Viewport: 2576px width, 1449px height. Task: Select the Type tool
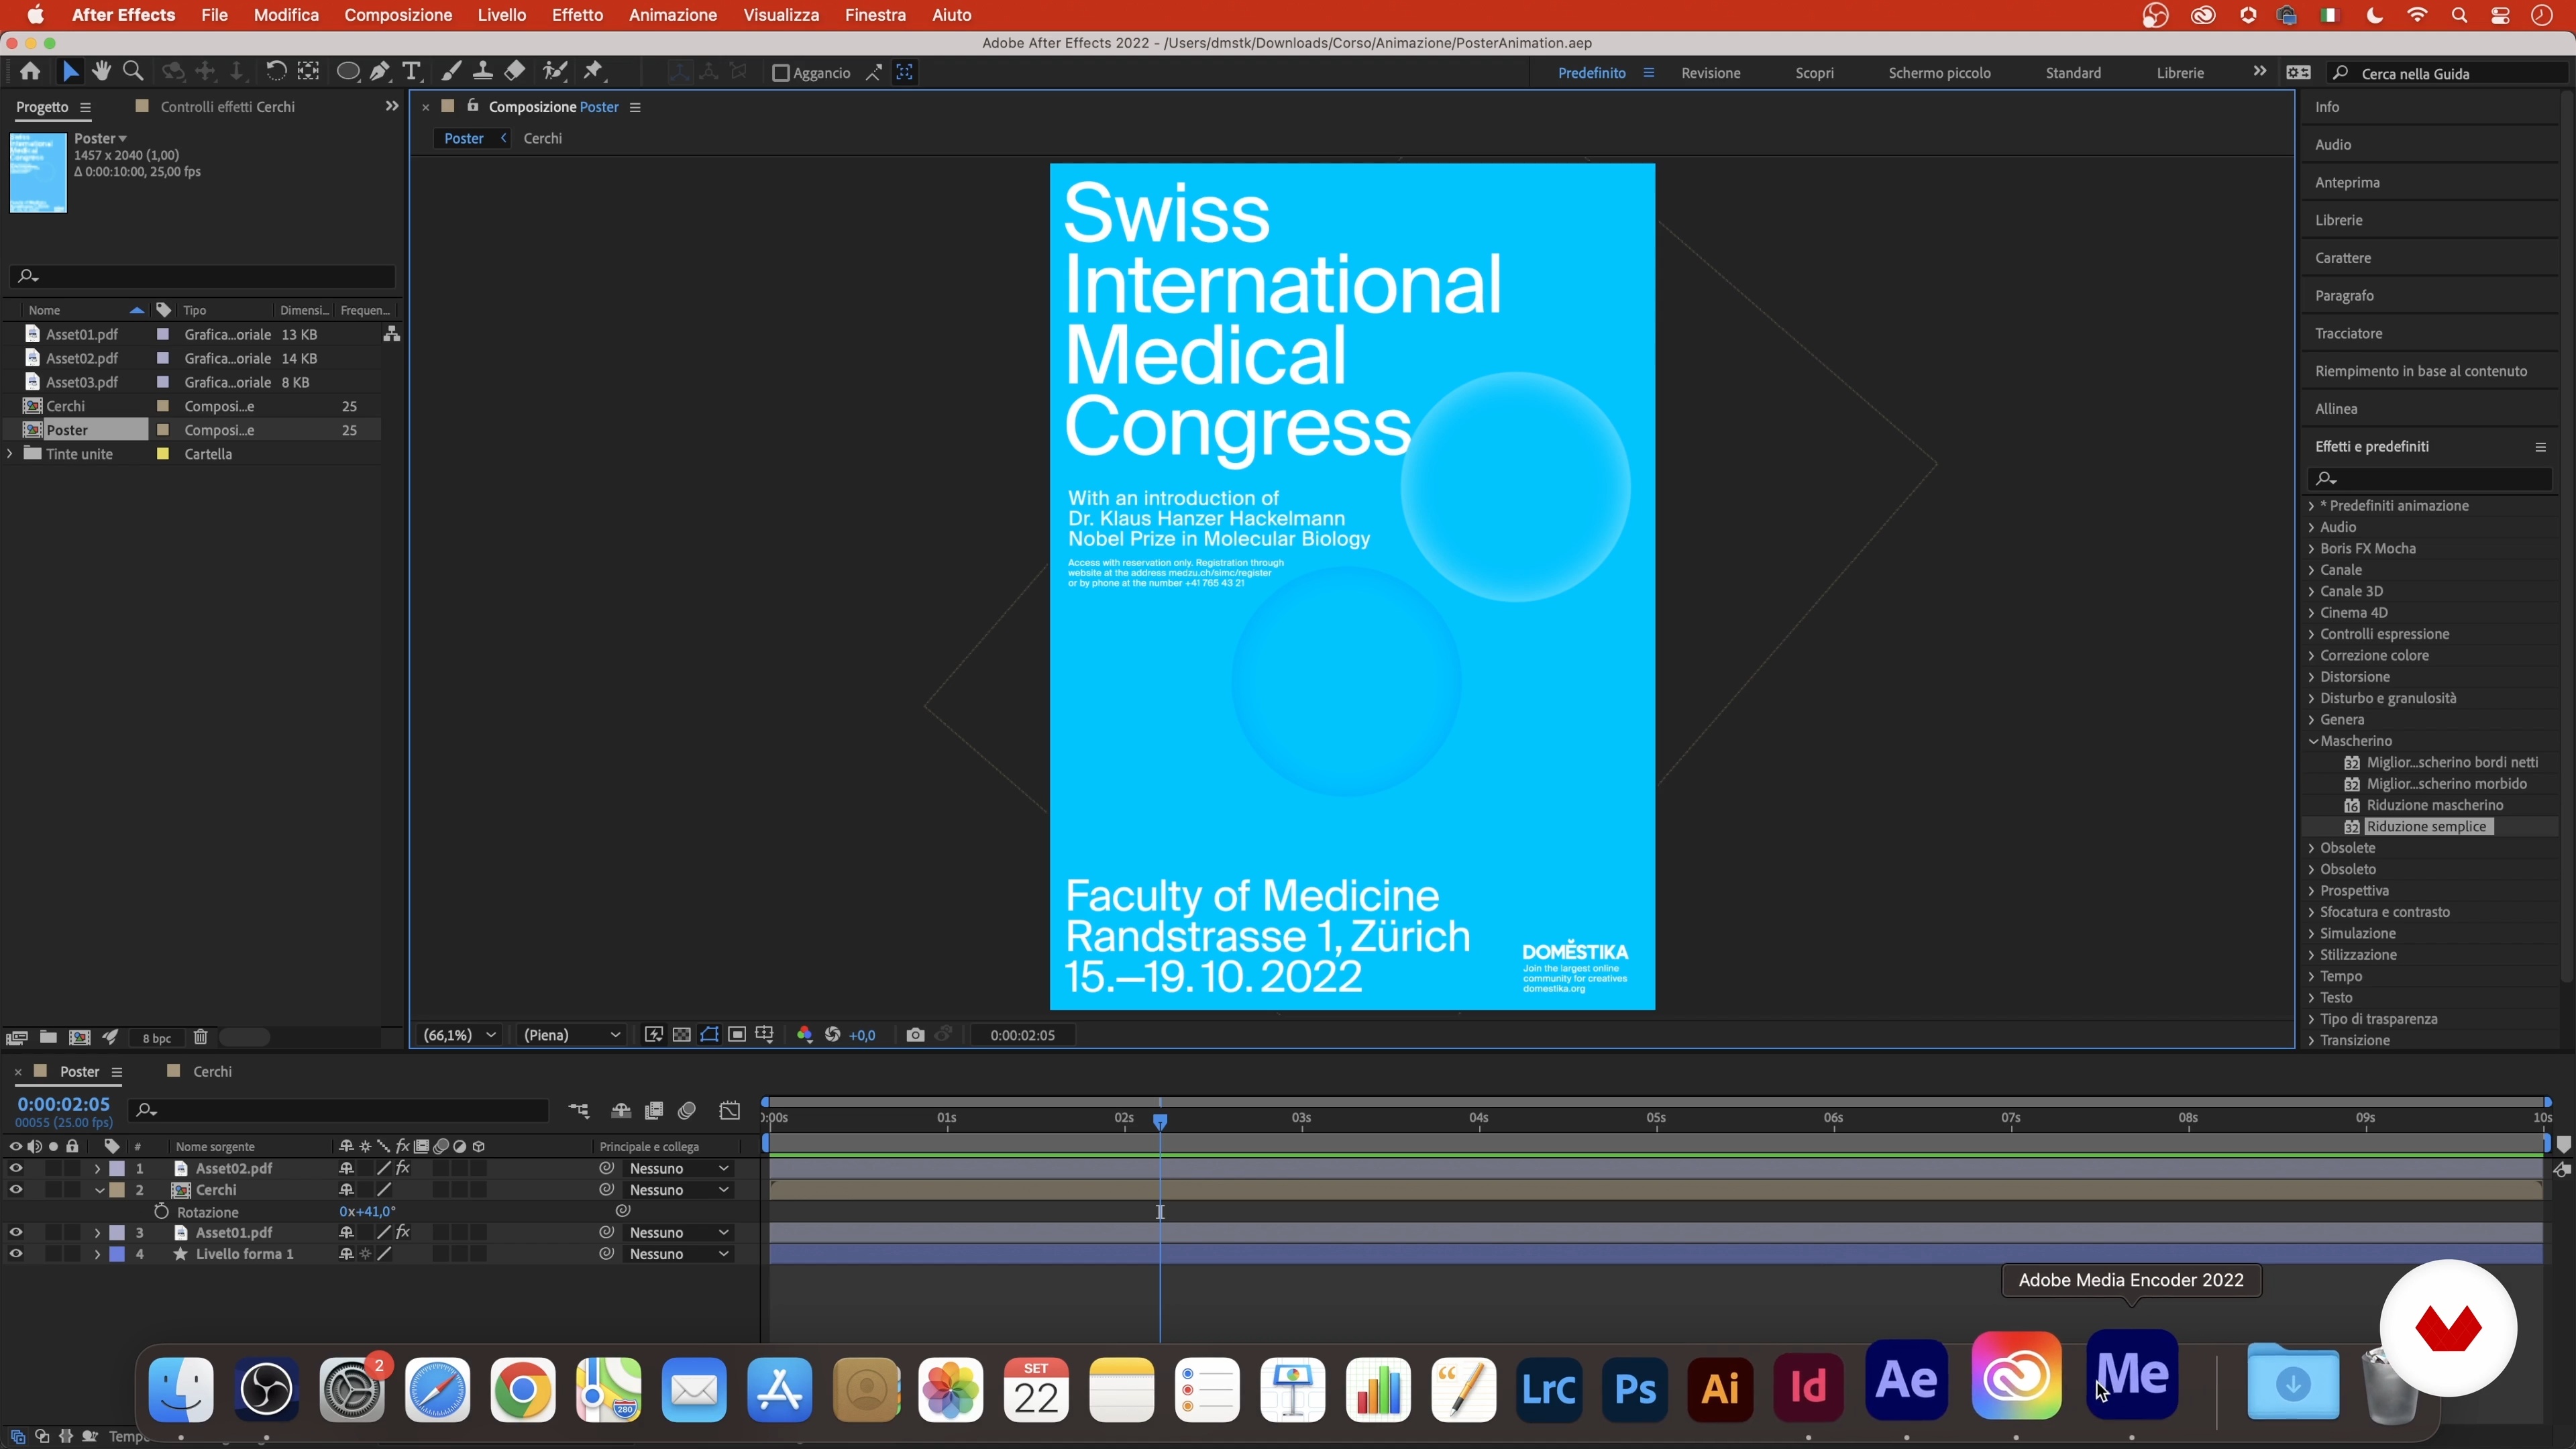(x=411, y=72)
